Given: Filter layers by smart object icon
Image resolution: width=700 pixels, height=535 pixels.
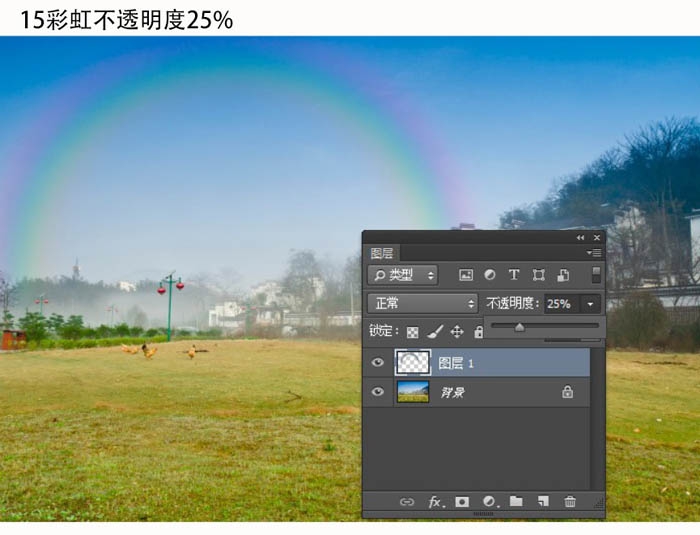Looking at the screenshot, I should [563, 275].
